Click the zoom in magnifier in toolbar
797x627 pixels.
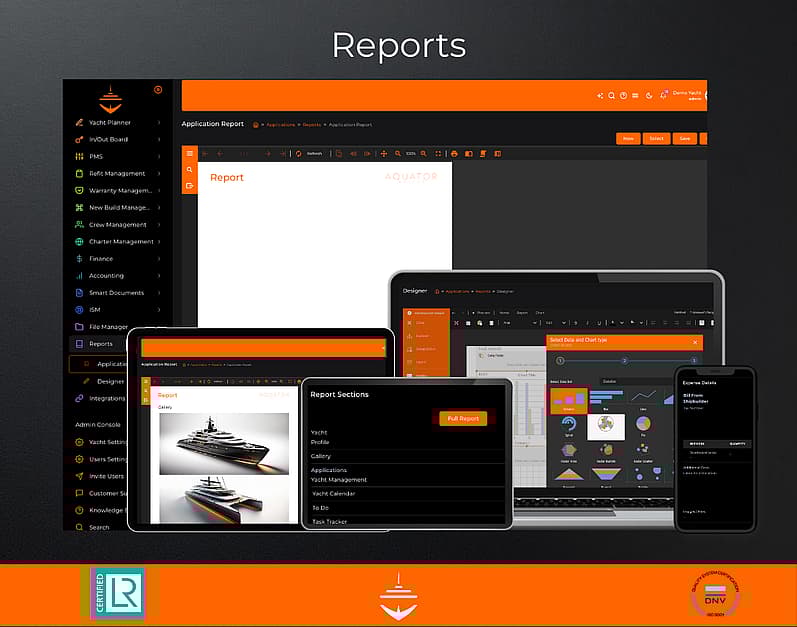pos(423,153)
